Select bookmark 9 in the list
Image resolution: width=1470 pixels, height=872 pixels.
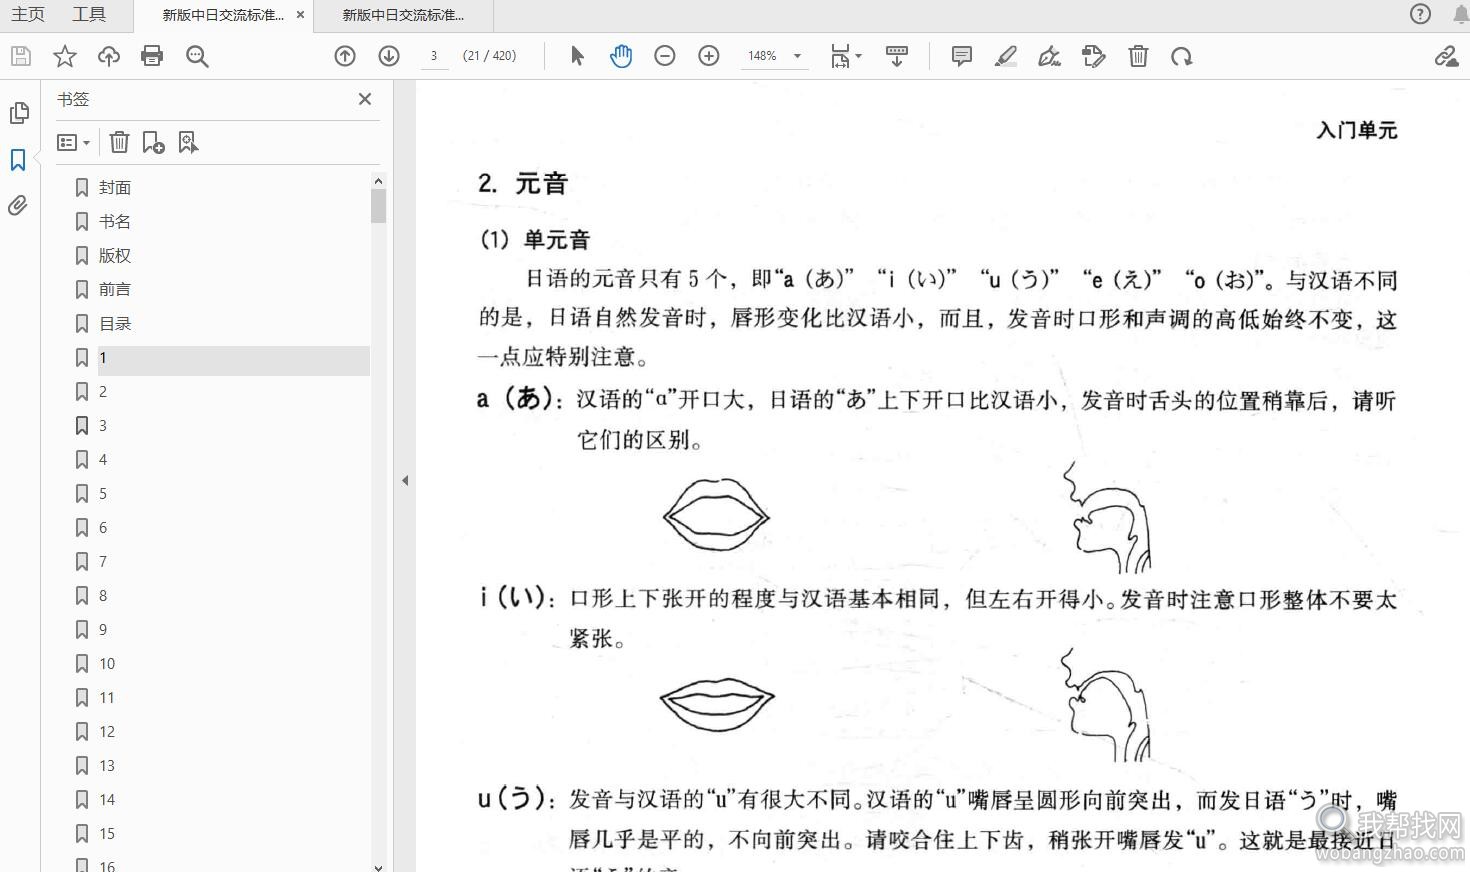coord(103,630)
